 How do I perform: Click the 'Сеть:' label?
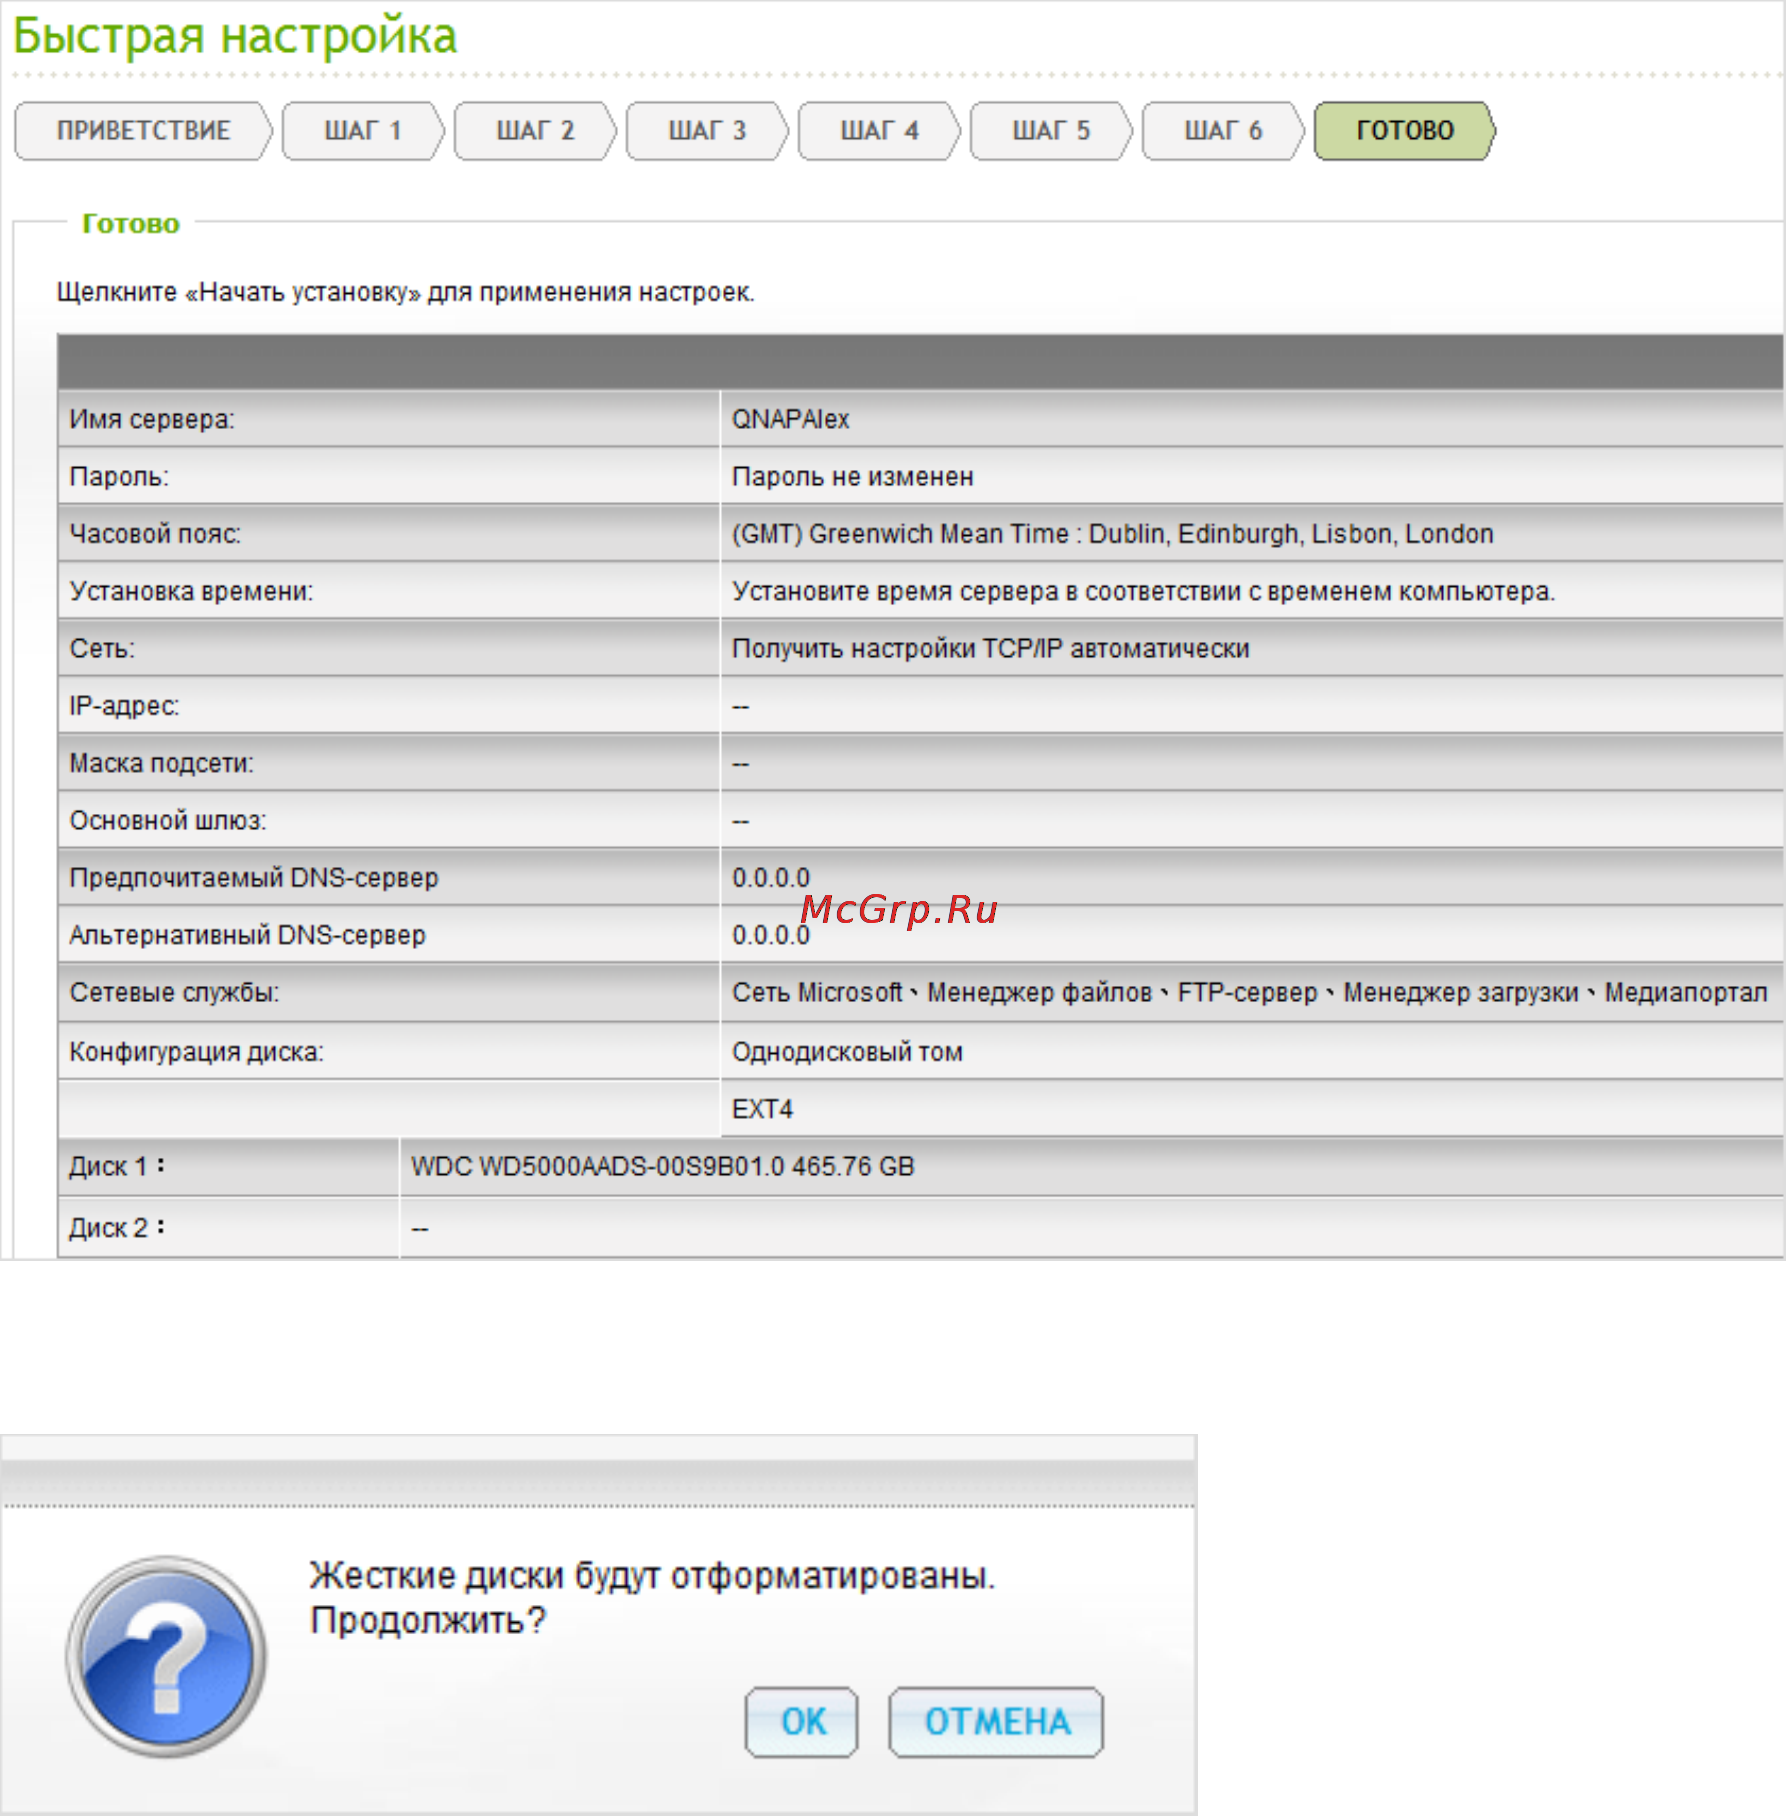(x=101, y=649)
